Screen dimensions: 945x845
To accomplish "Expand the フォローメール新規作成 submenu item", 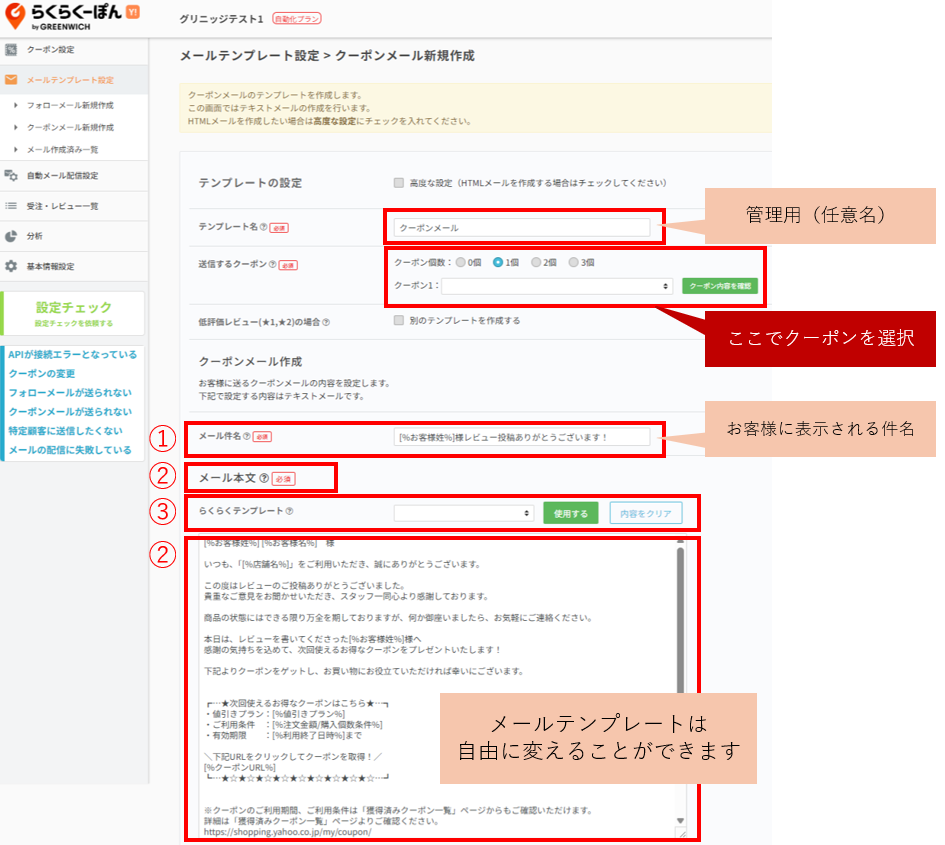I will coord(69,105).
